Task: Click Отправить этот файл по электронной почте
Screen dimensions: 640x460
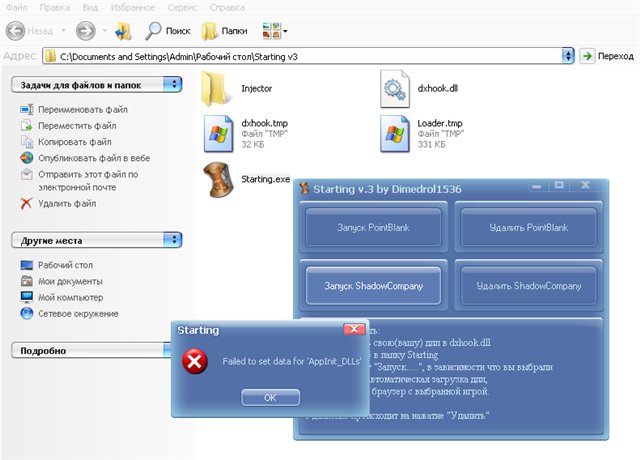Action: [x=88, y=181]
